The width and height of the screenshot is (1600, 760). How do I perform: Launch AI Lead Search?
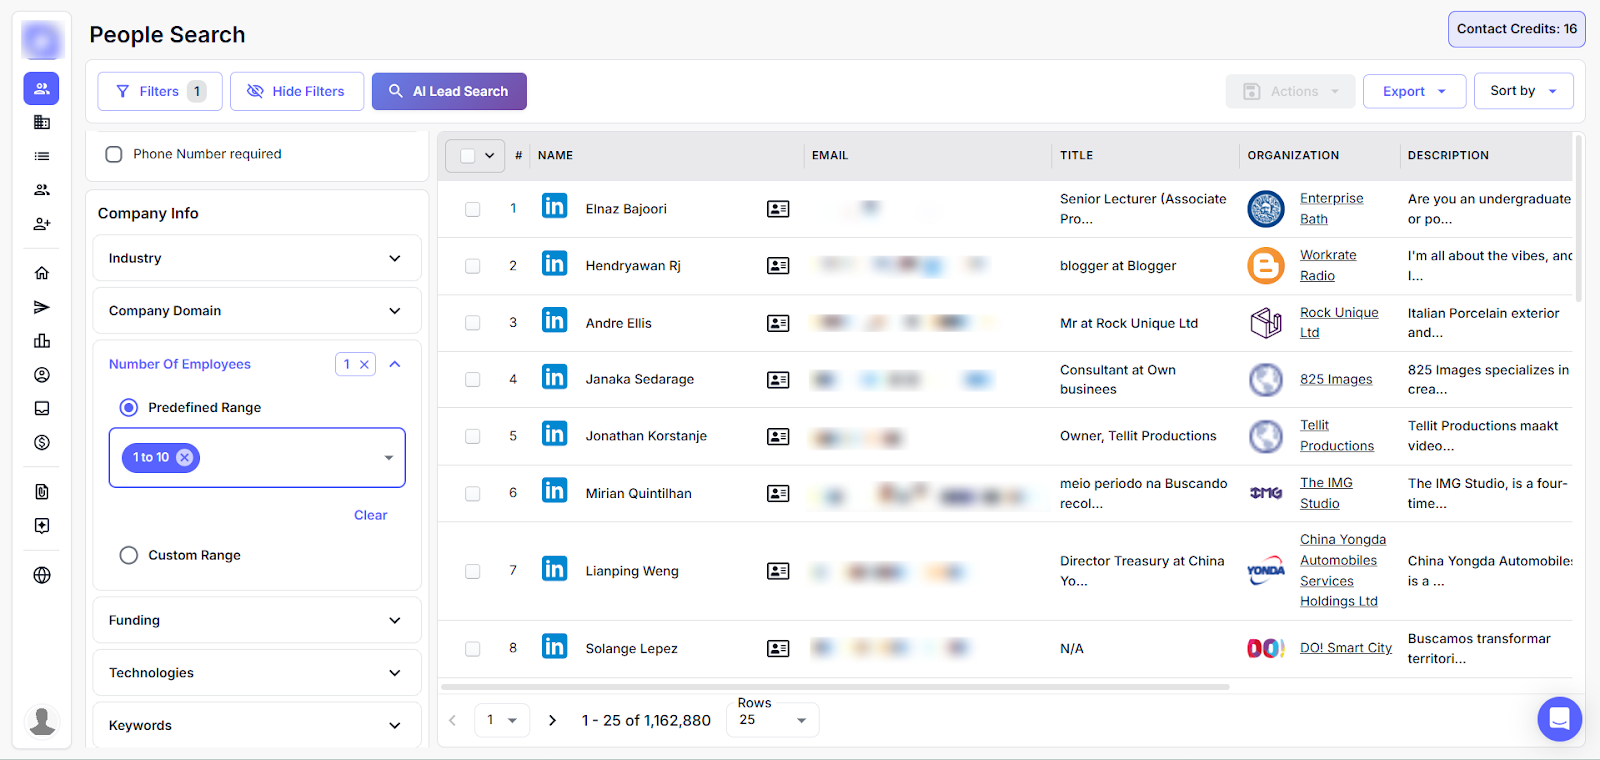(x=449, y=91)
